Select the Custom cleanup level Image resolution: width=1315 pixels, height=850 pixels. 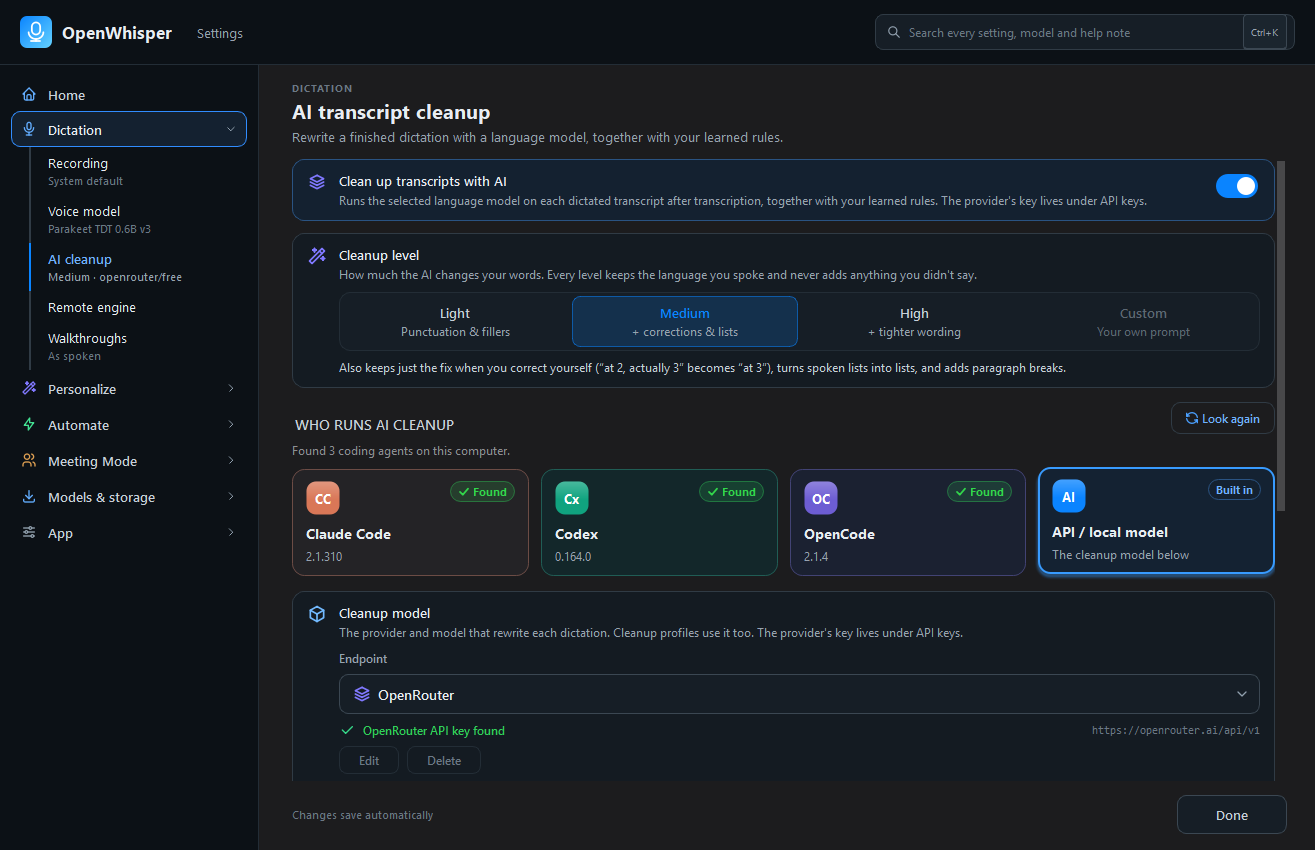(x=1143, y=322)
